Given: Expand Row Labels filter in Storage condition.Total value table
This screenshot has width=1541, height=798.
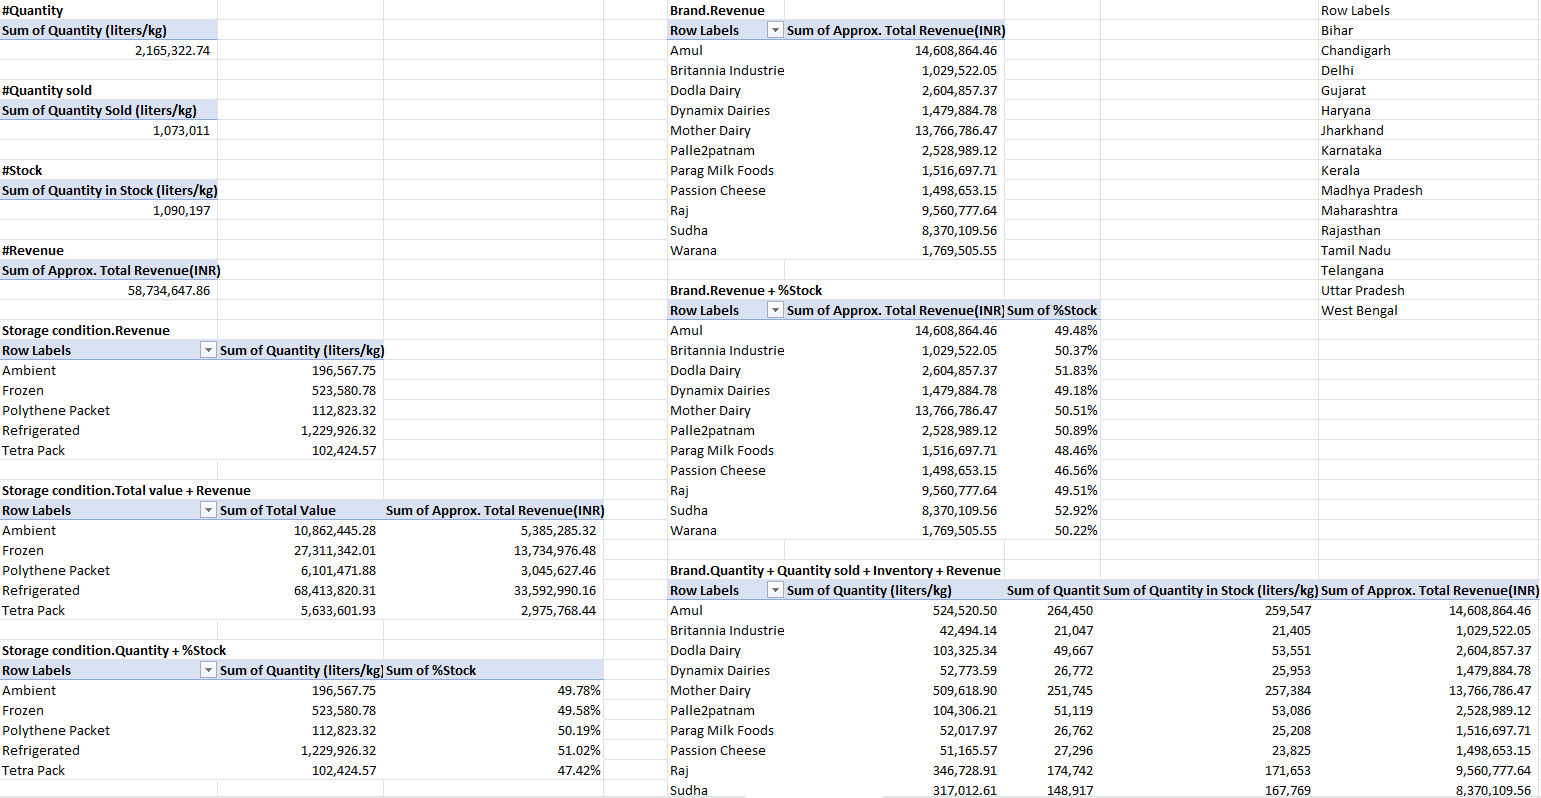Looking at the screenshot, I should click(208, 511).
